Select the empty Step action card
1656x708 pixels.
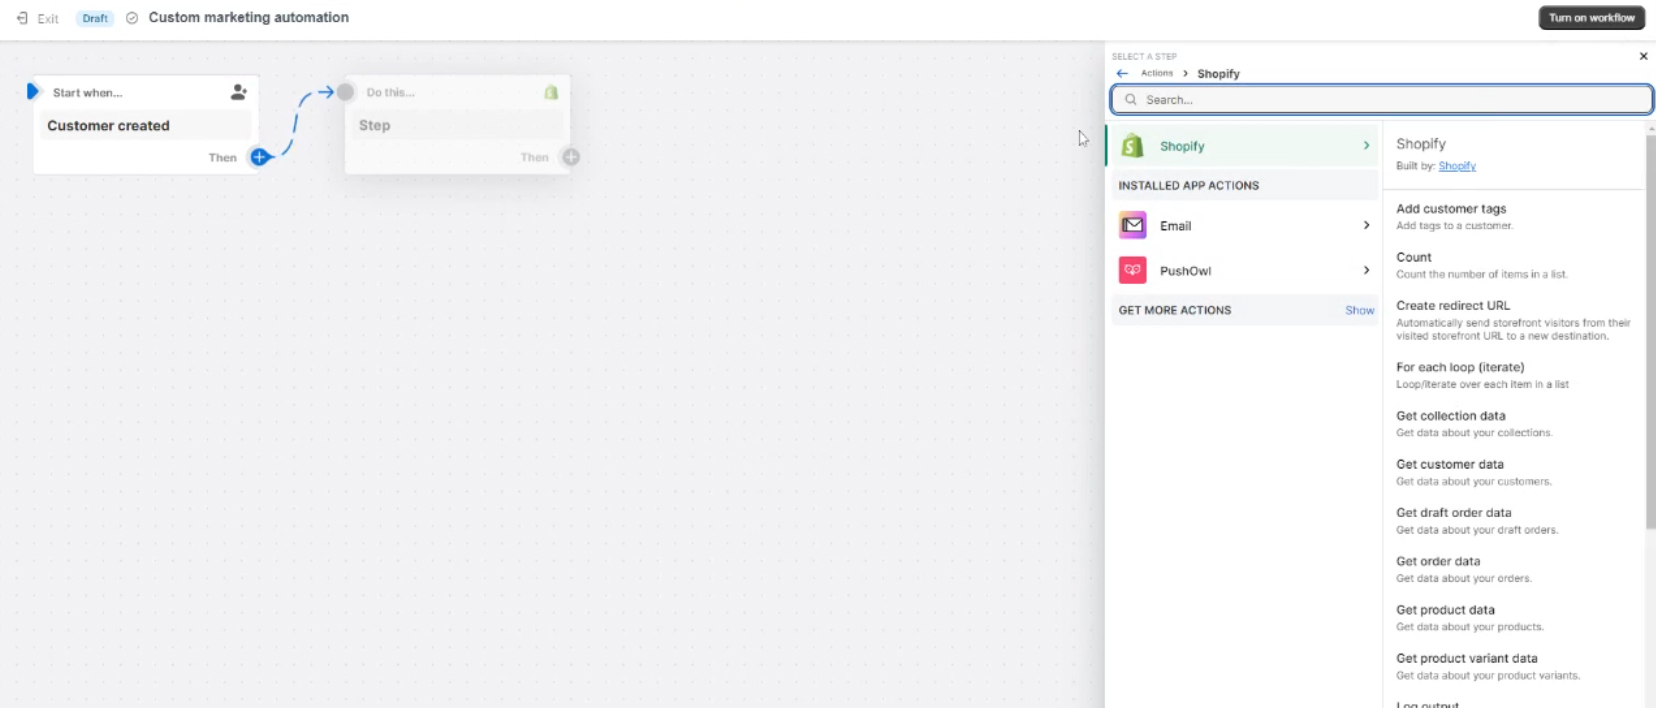click(457, 125)
